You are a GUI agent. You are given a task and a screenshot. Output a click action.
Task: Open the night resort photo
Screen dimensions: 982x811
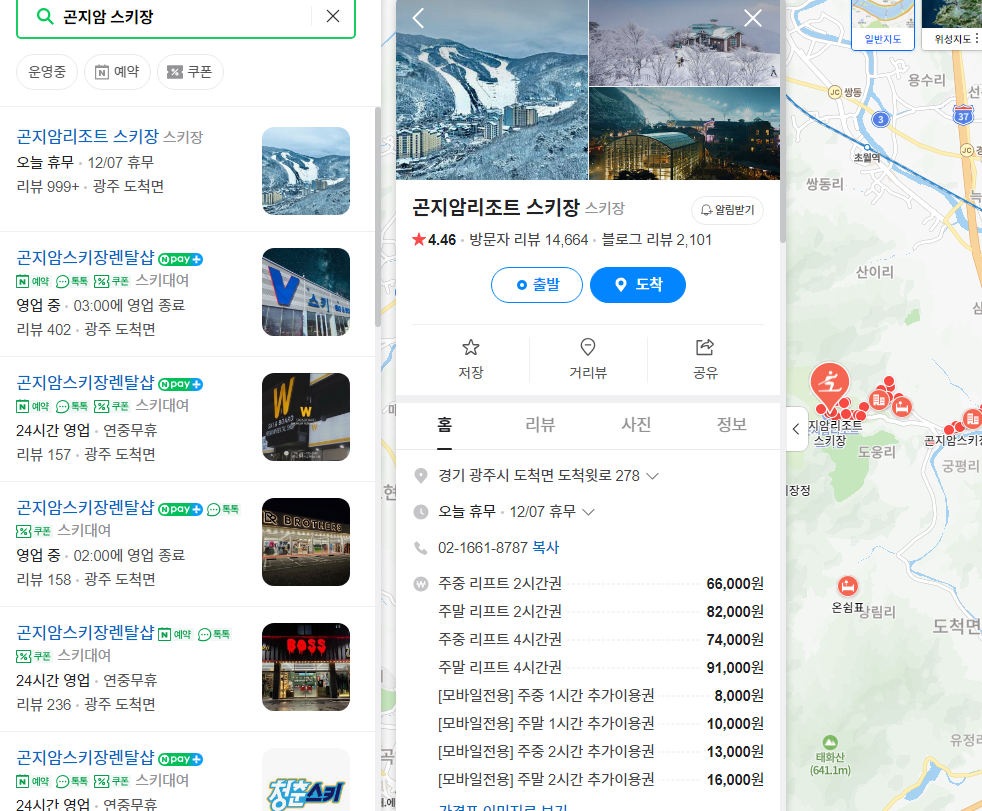click(685, 133)
